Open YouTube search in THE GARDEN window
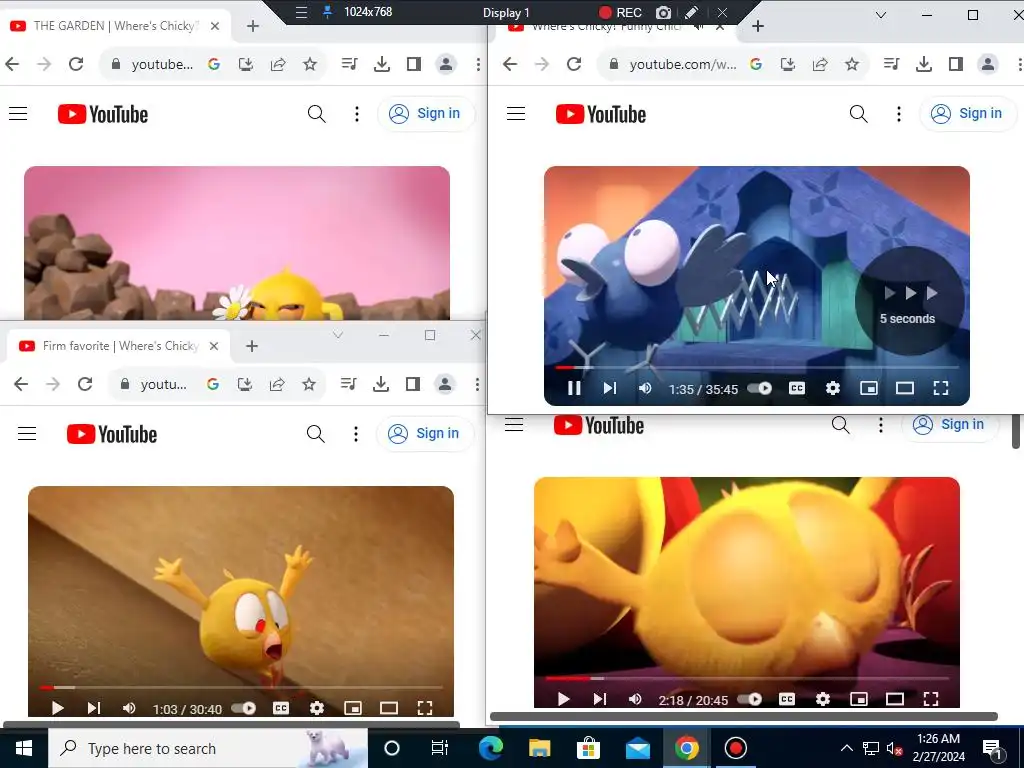 coord(317,114)
